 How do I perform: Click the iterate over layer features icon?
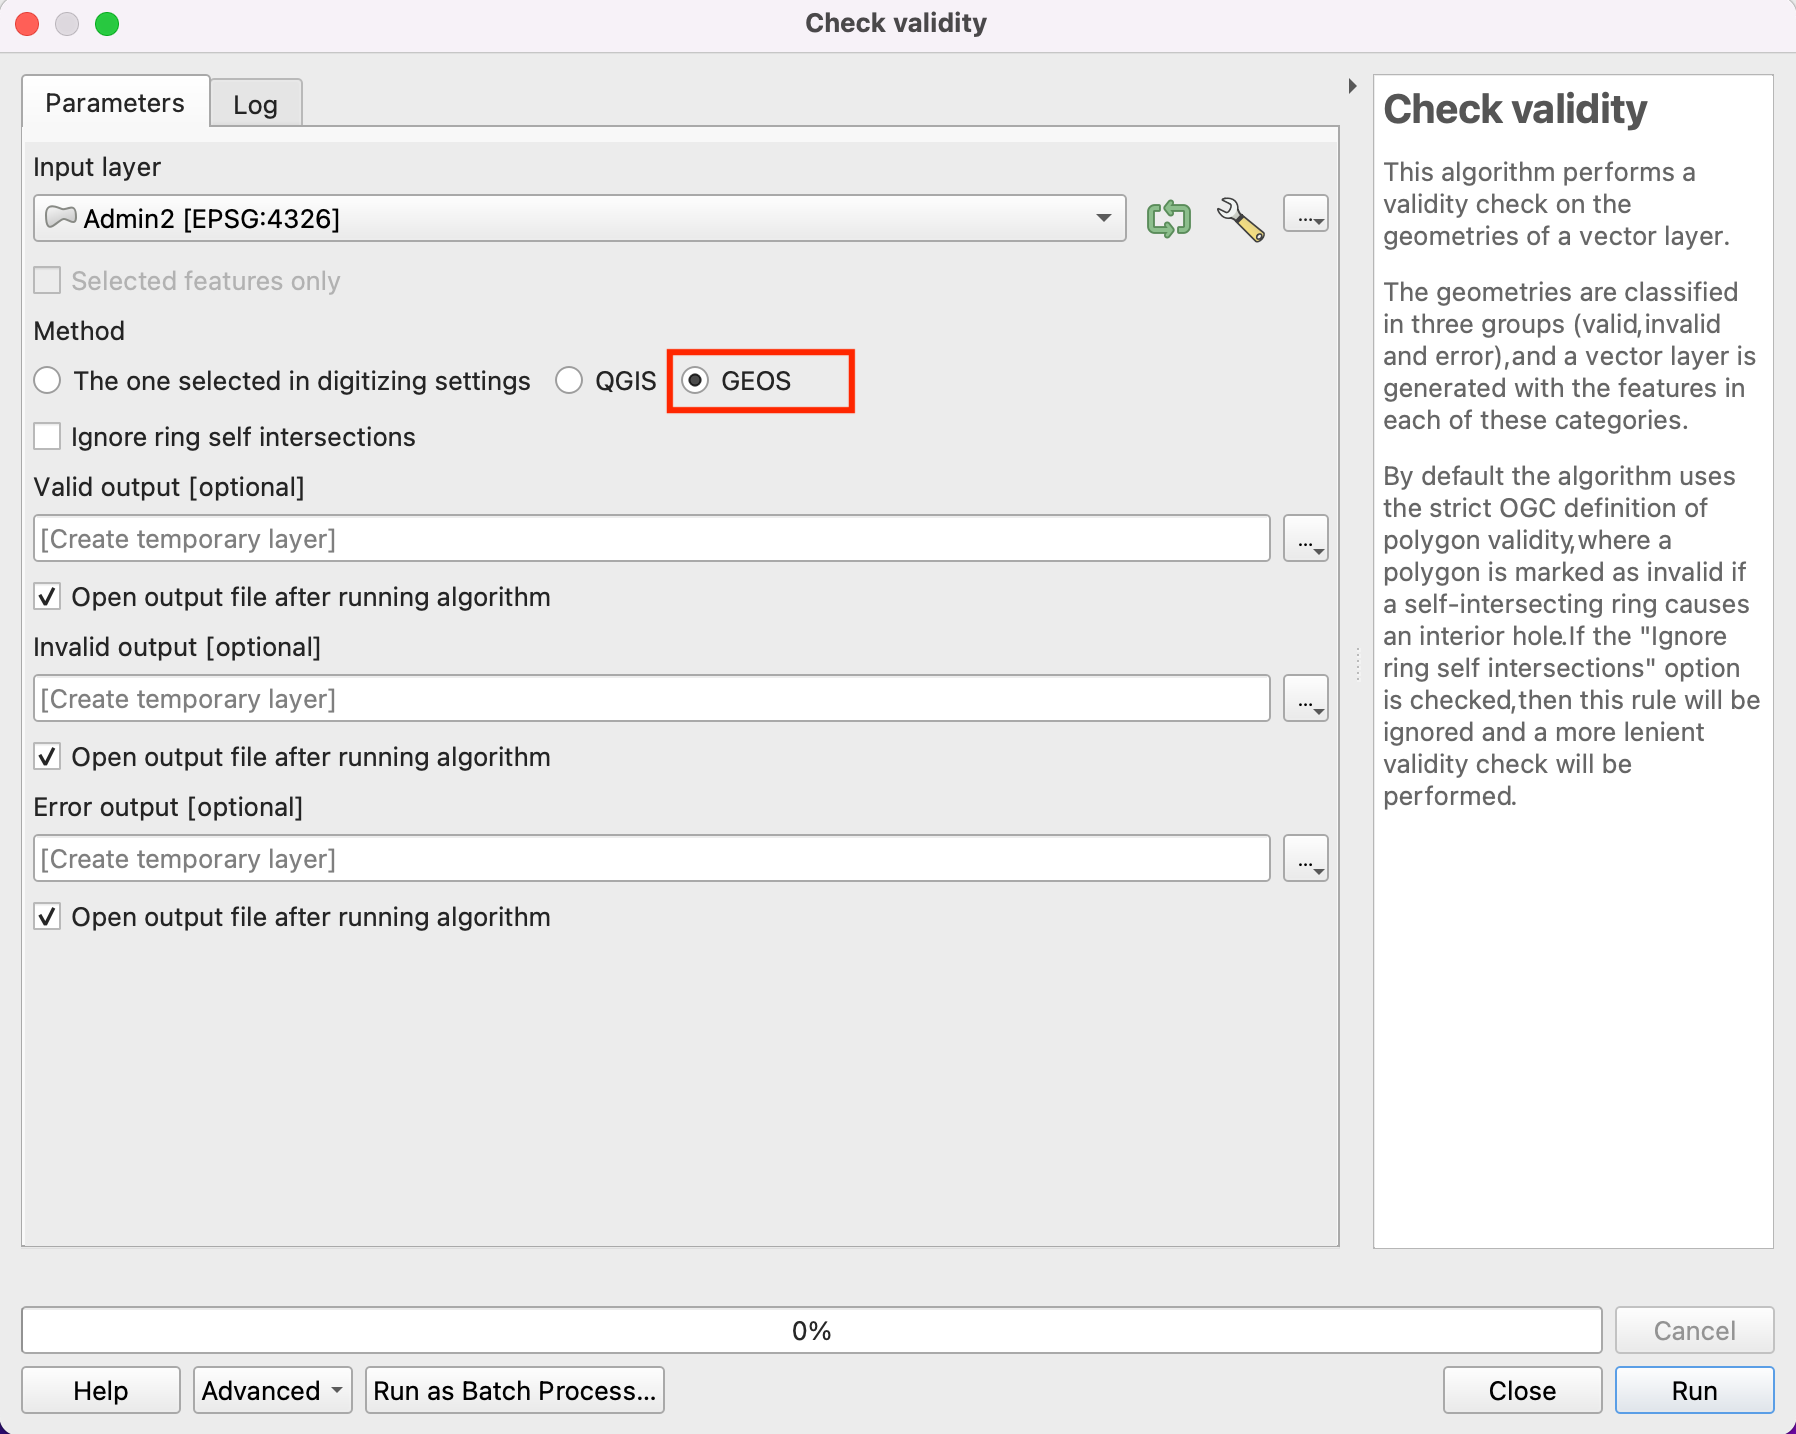[1168, 218]
